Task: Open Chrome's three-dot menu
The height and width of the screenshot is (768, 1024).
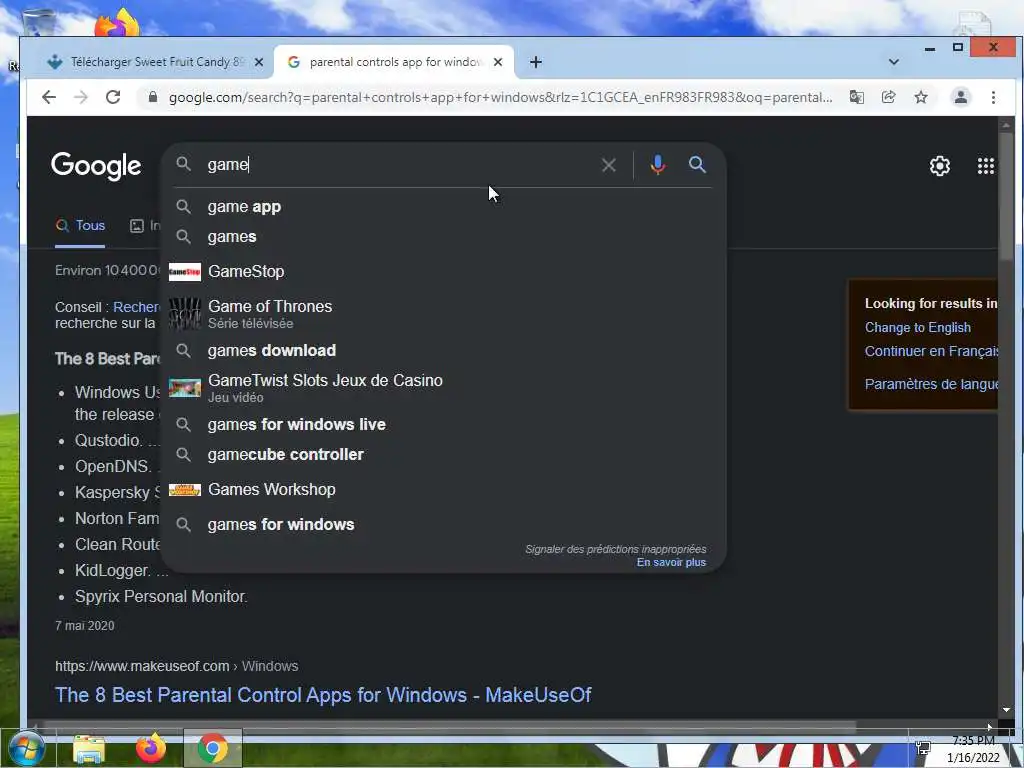Action: click(993, 97)
